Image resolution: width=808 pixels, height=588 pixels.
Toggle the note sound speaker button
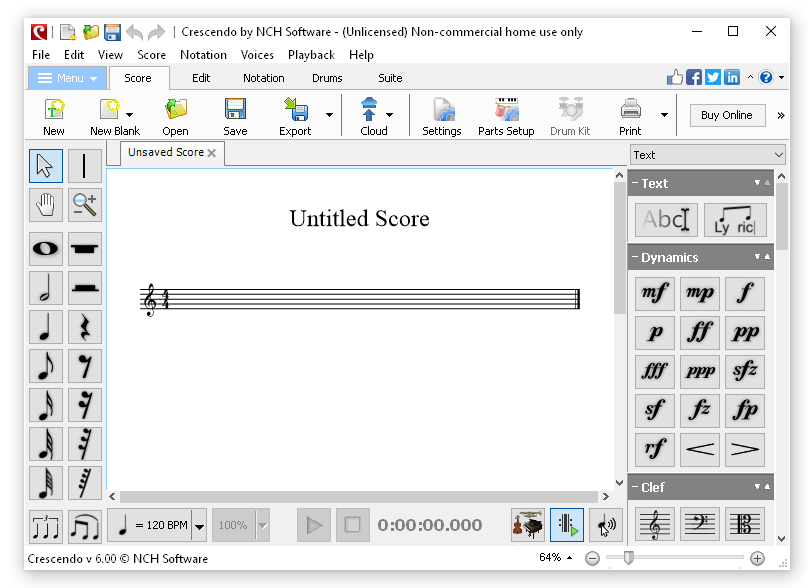click(606, 525)
